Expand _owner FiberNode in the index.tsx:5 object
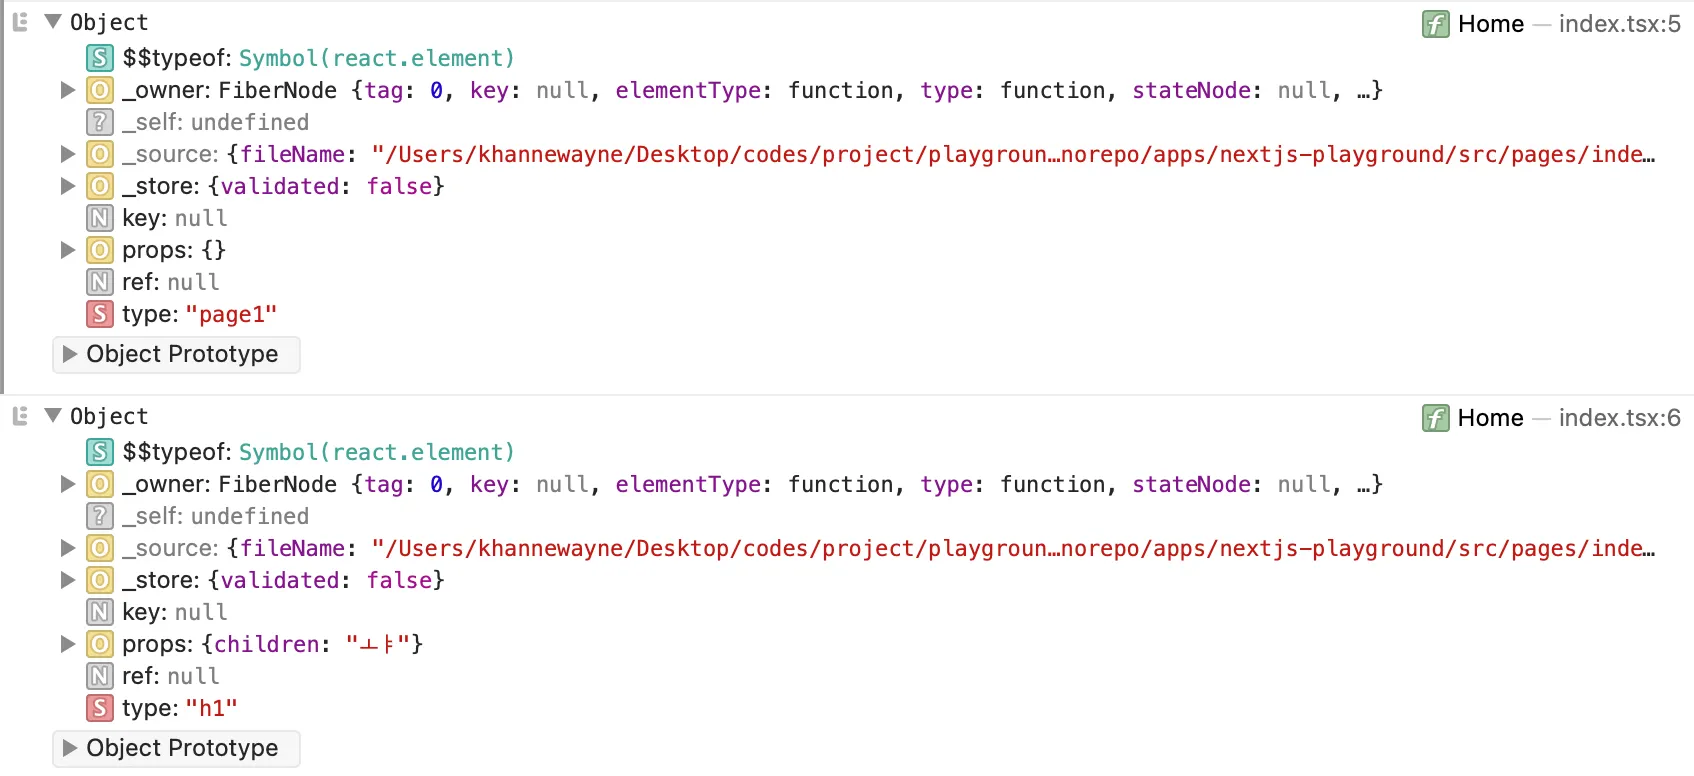The image size is (1694, 776). [68, 90]
